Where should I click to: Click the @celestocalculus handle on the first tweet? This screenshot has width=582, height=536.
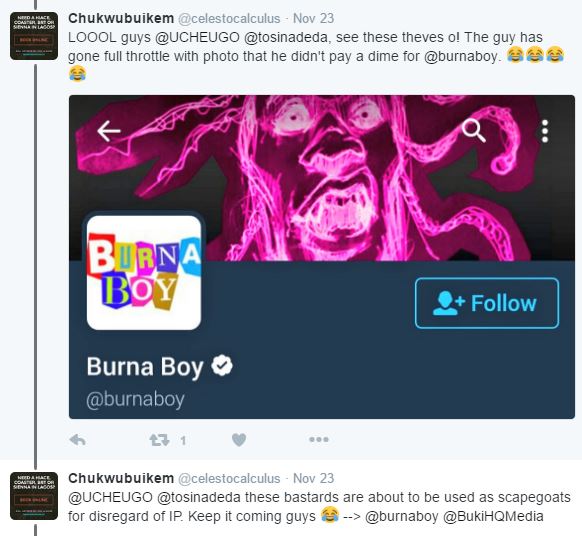pos(229,18)
